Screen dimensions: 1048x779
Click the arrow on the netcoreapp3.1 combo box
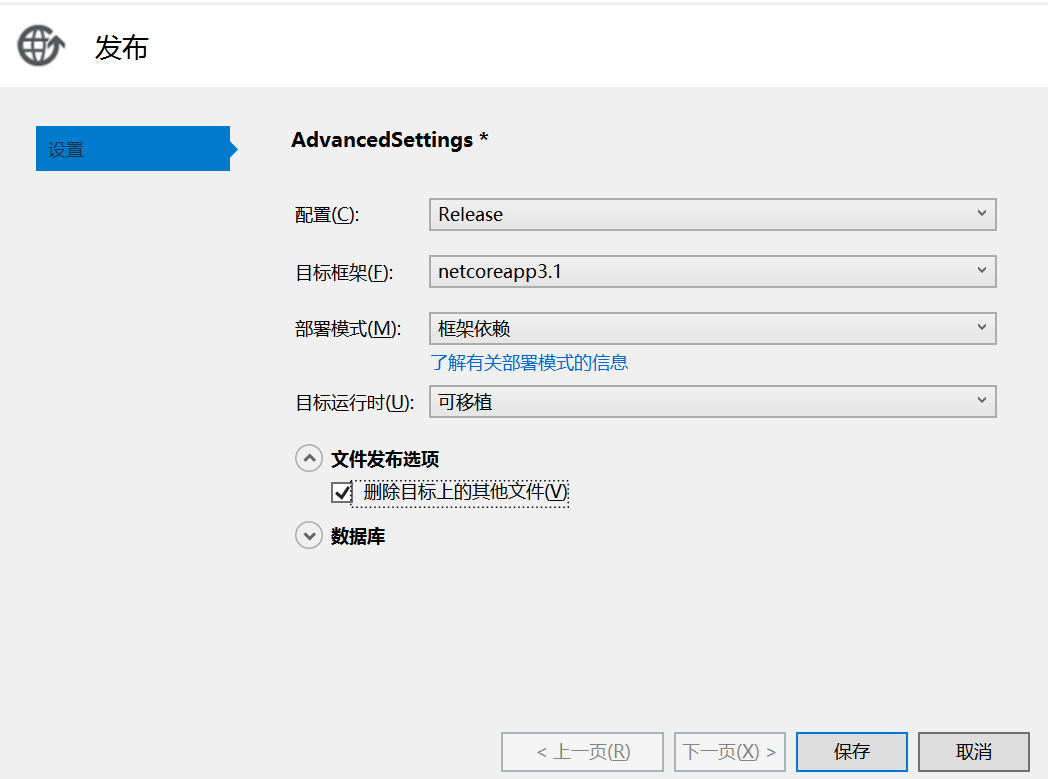pos(981,270)
